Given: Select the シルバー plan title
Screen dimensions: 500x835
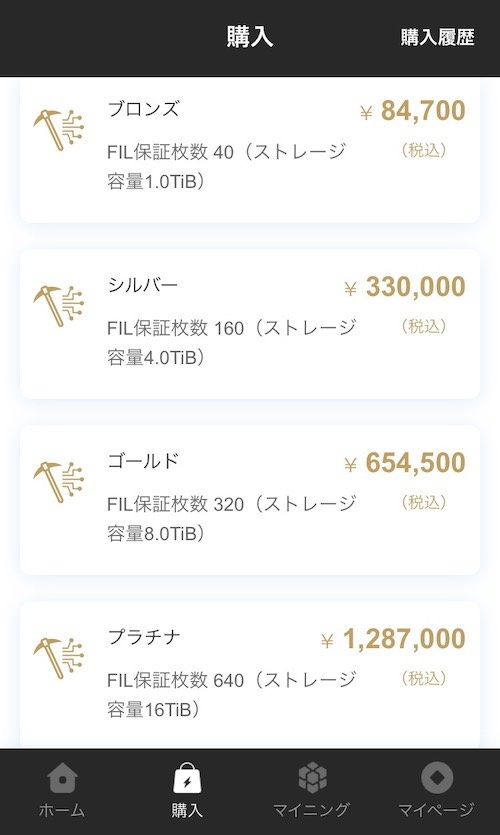Looking at the screenshot, I should [143, 285].
